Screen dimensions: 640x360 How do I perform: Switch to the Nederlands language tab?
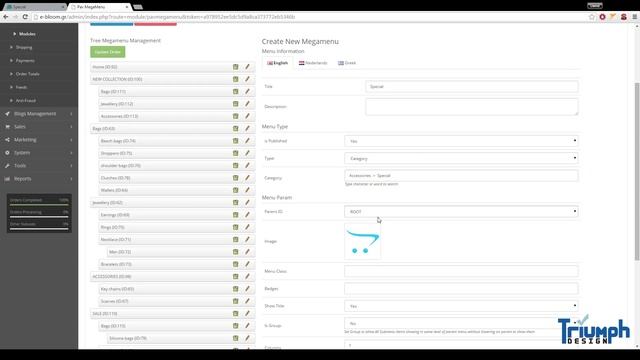(313, 63)
